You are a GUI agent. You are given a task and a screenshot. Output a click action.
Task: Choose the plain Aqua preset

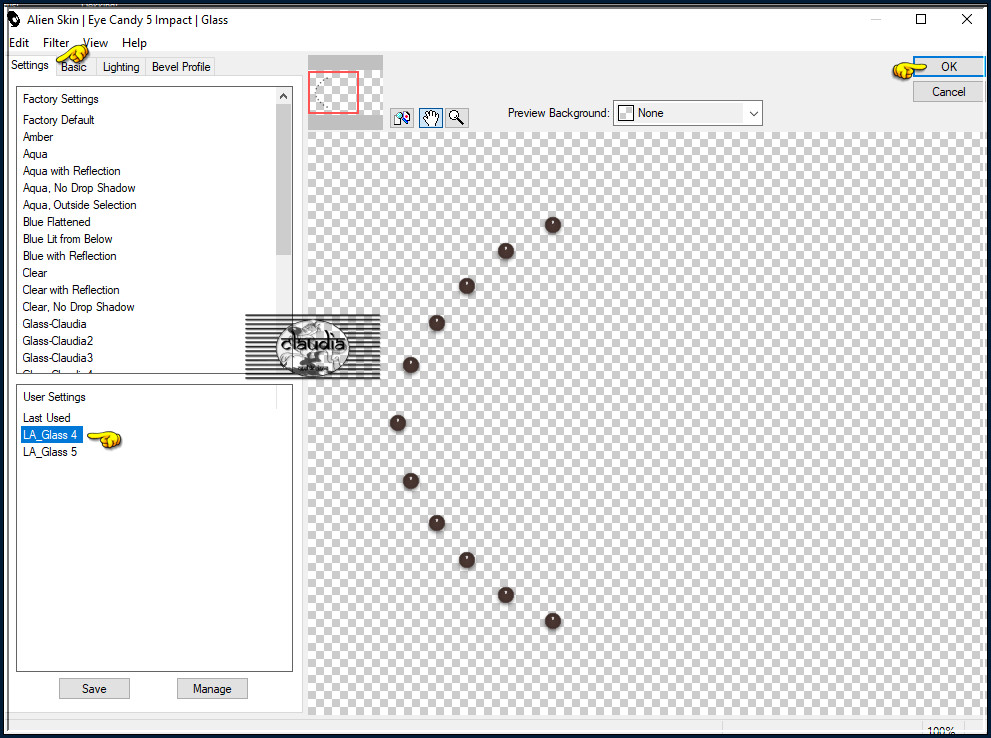pos(35,154)
